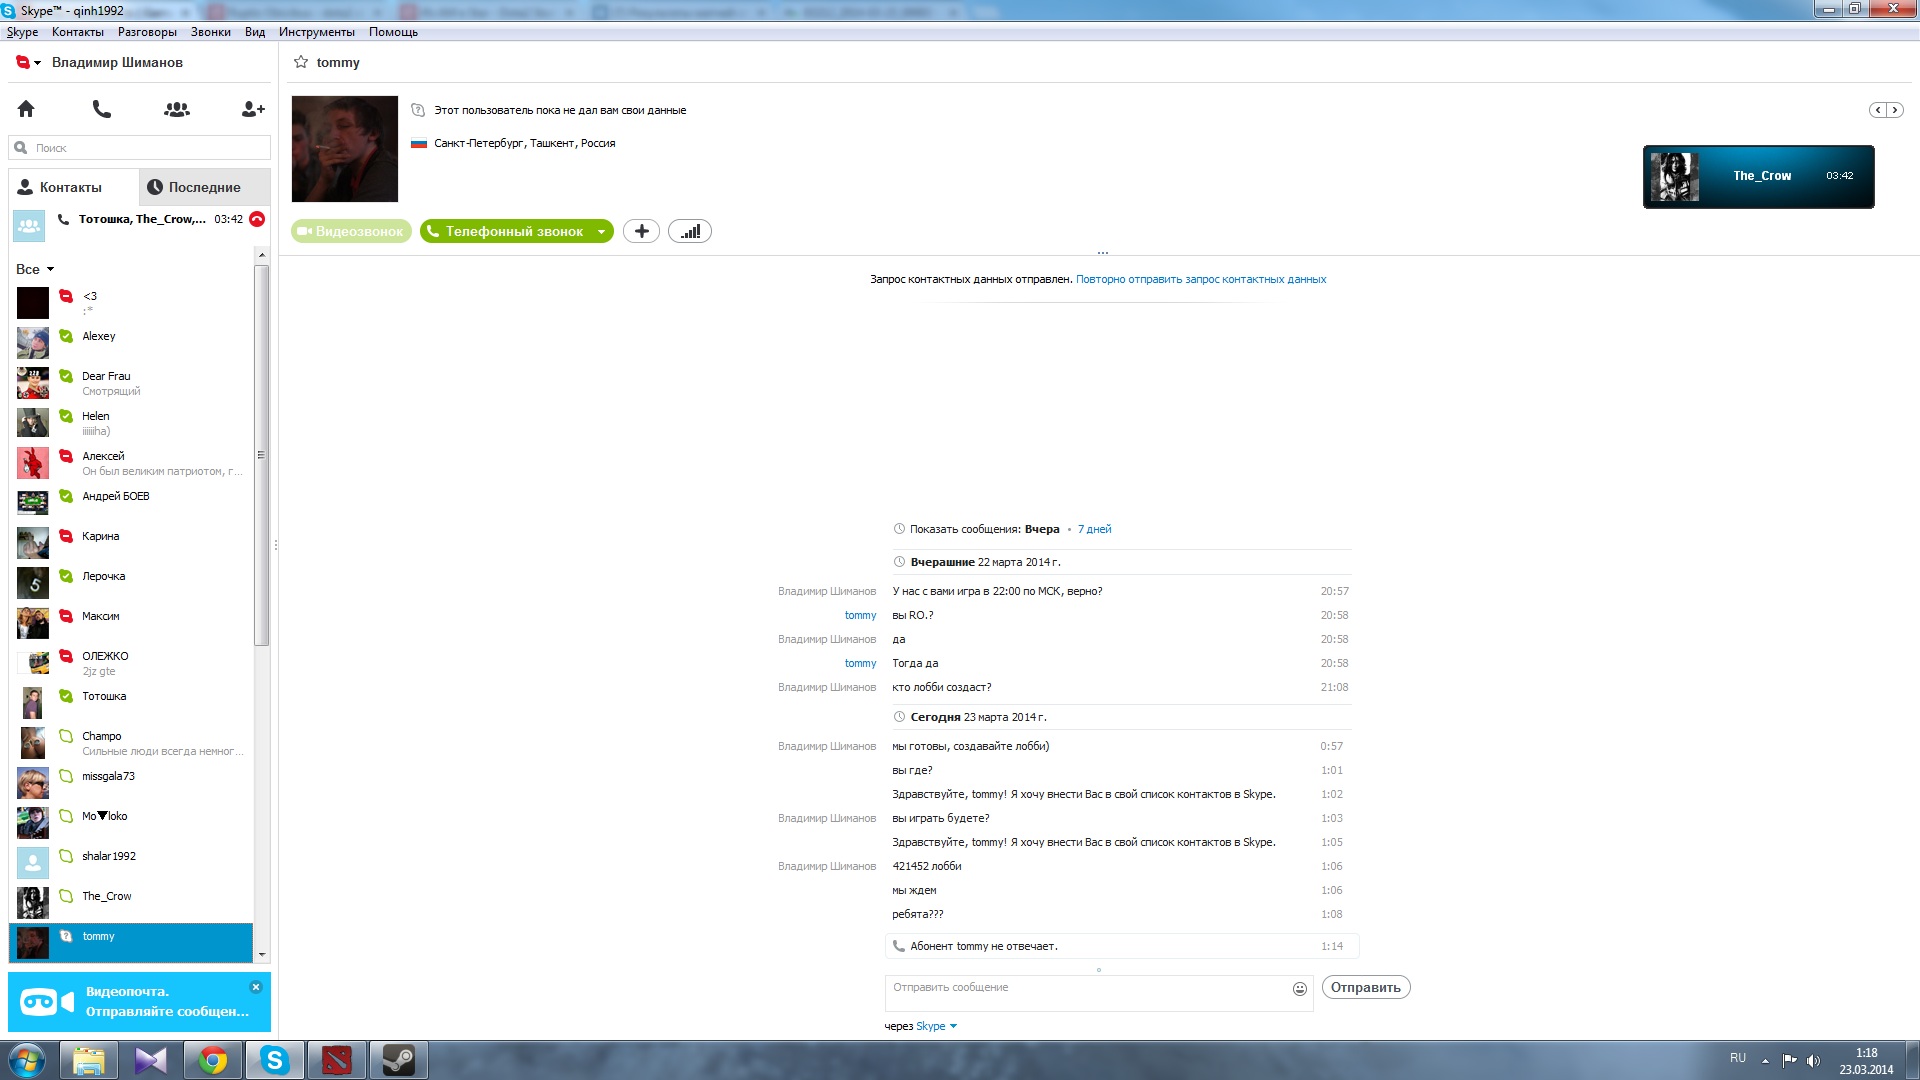This screenshot has height=1080, width=1920.
Task: Show messages from Вчера
Action: (x=1042, y=529)
